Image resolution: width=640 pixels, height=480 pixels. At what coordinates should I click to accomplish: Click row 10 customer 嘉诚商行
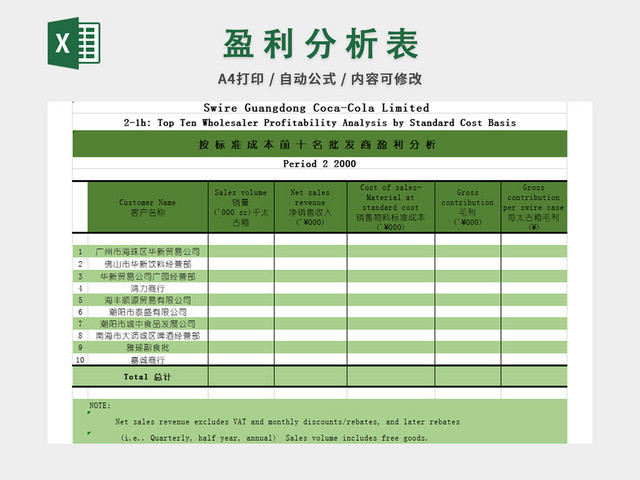(148, 360)
